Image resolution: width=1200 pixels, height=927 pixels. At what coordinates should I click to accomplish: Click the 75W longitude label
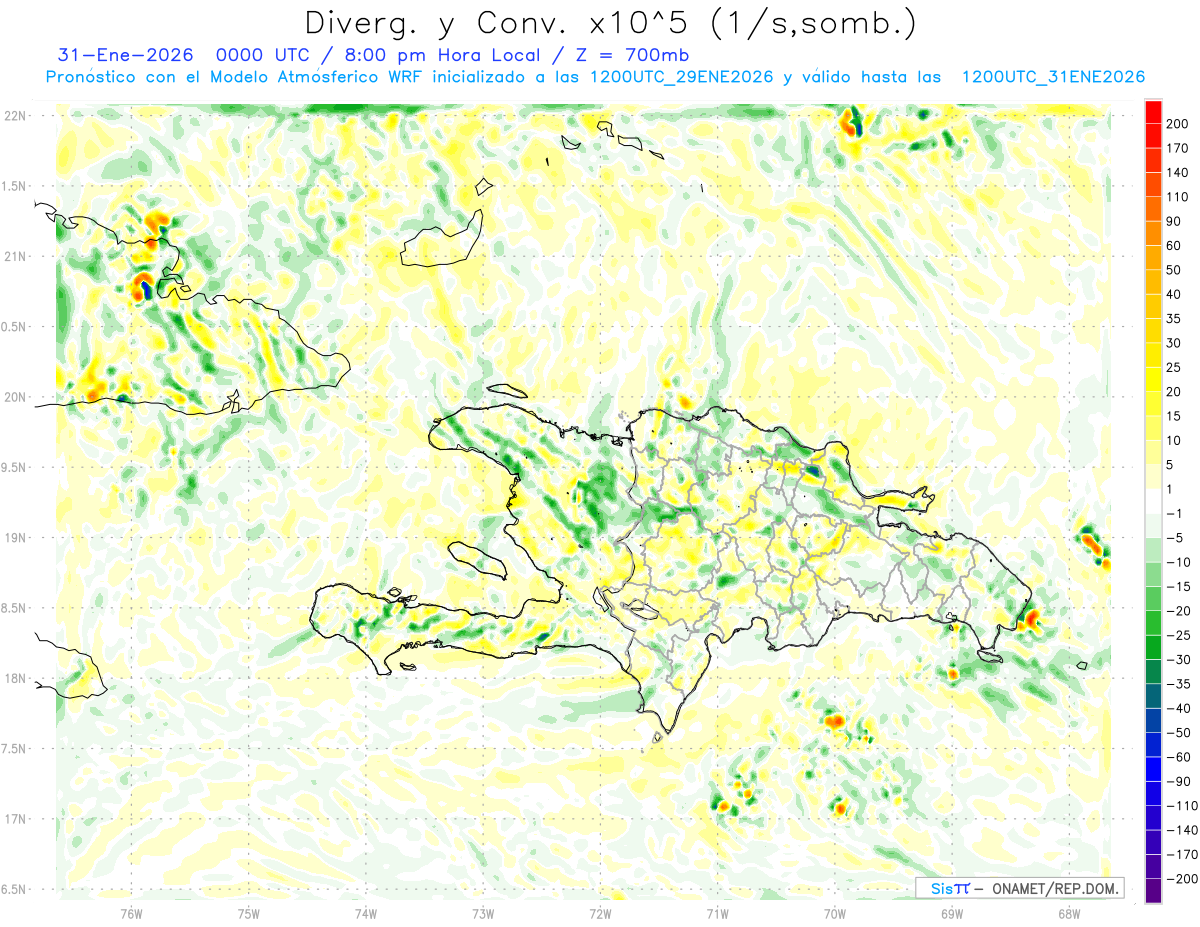pos(248,912)
